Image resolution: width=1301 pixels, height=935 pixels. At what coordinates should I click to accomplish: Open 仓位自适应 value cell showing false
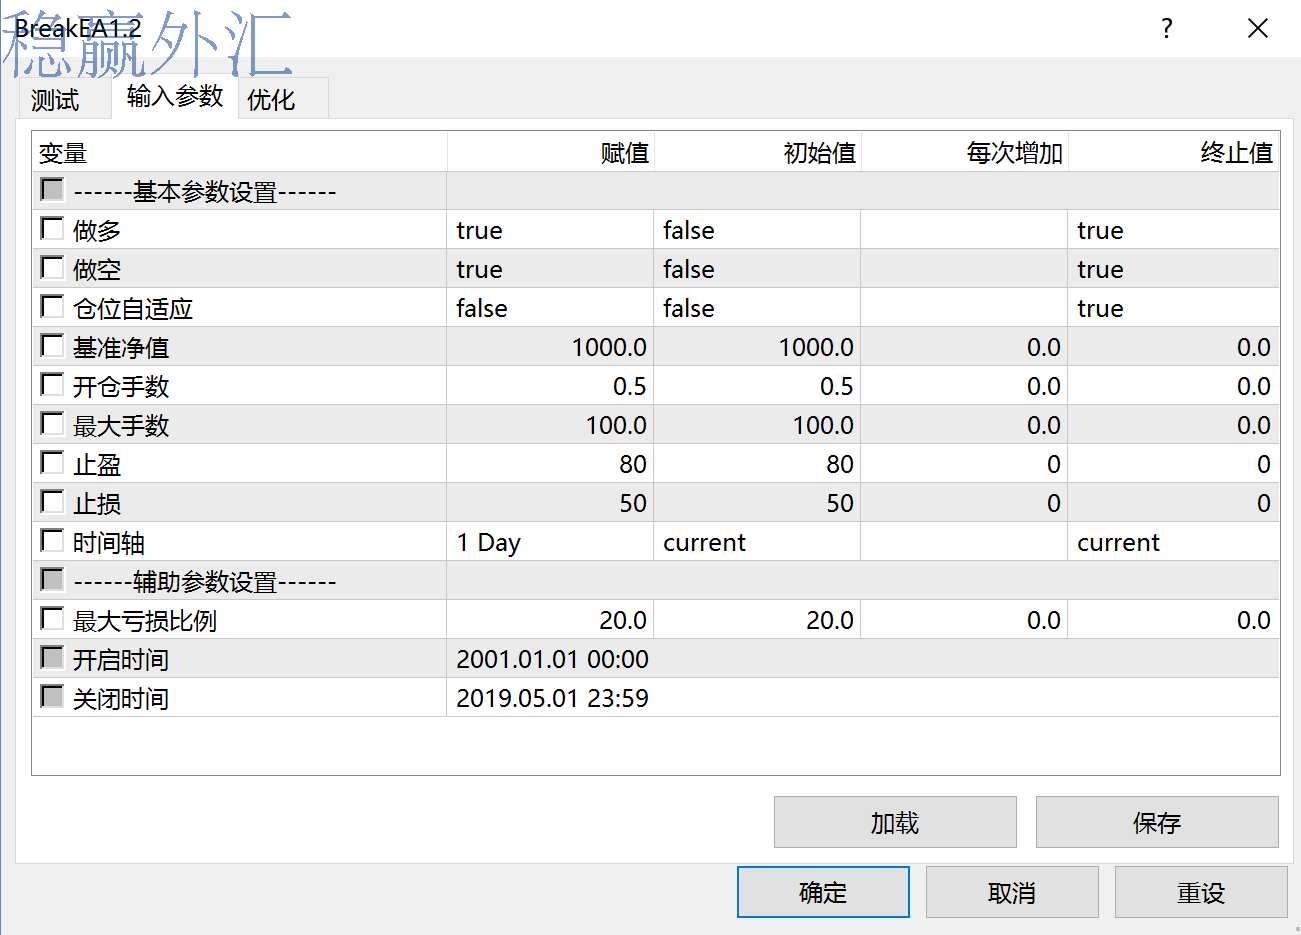pos(550,308)
